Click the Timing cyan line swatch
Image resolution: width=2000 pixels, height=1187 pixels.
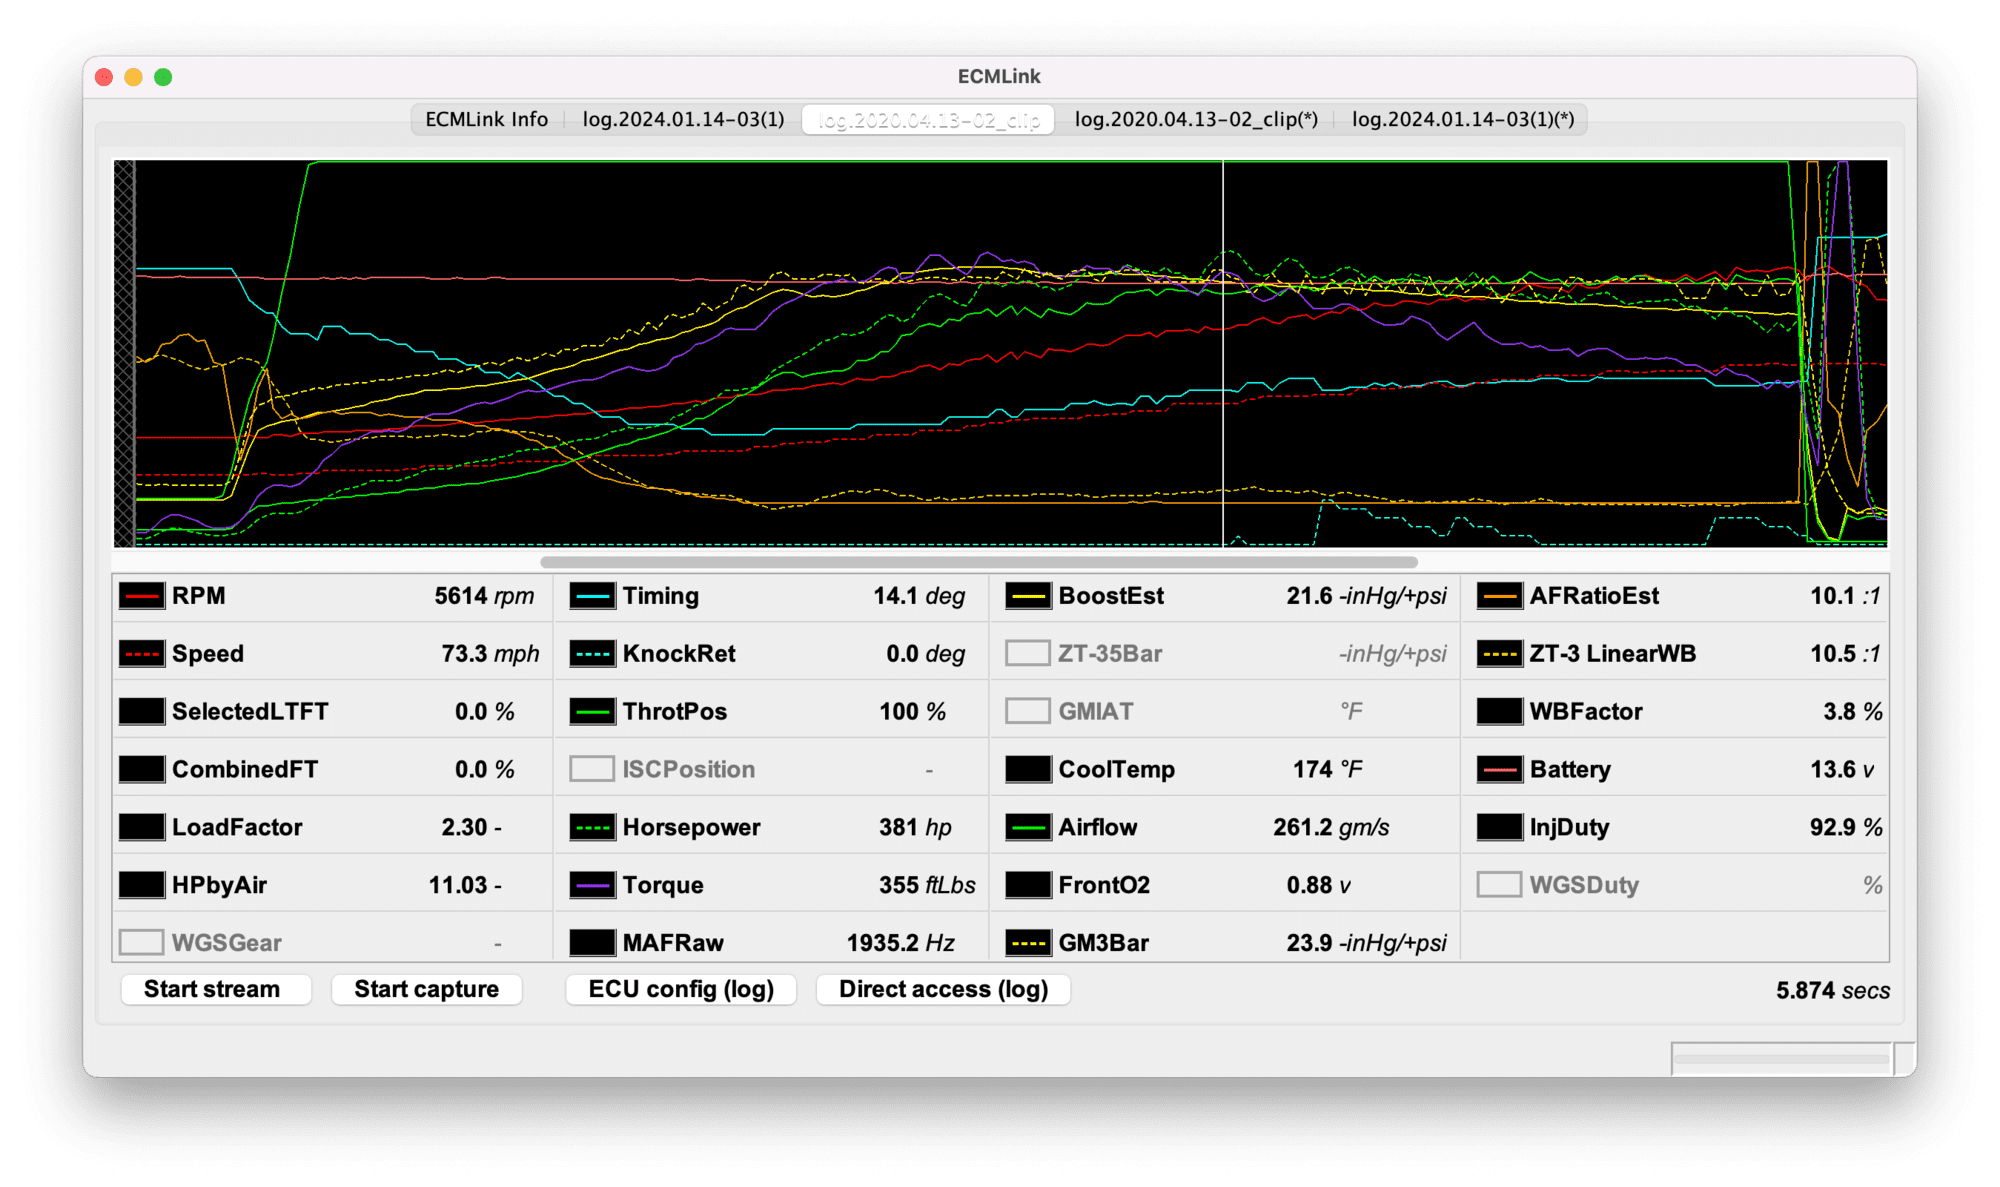[592, 596]
